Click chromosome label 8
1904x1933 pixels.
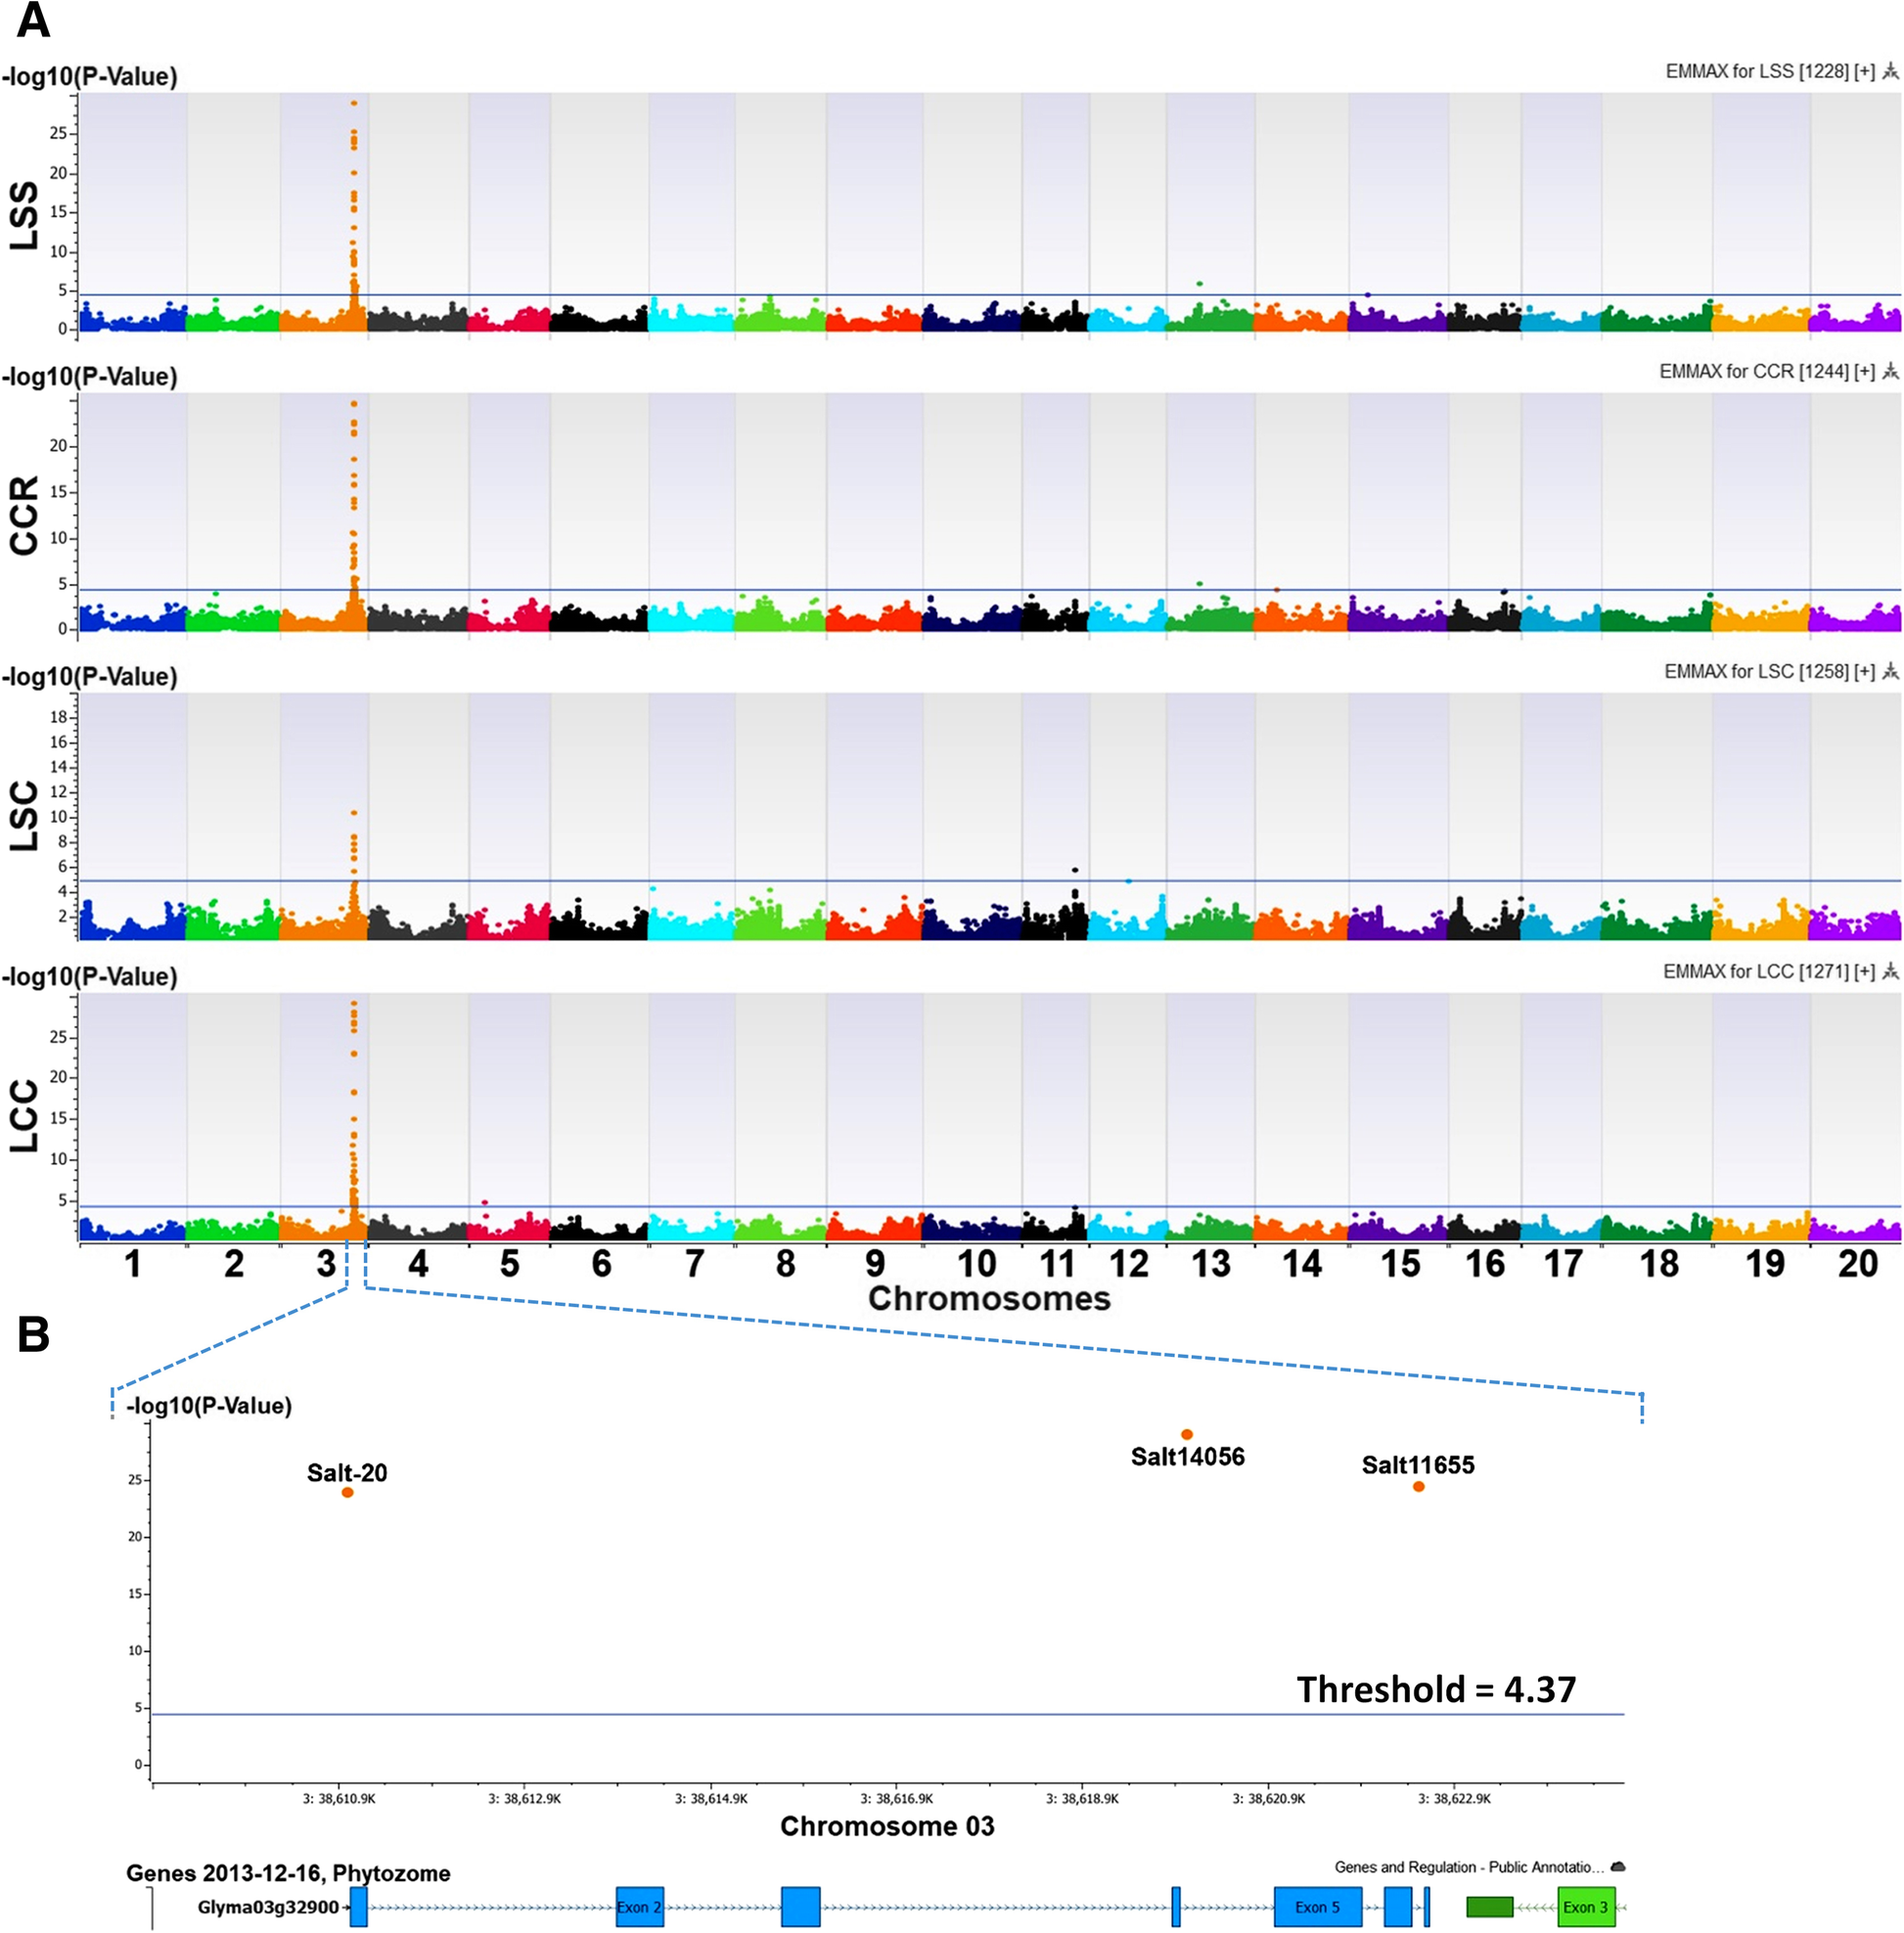(x=785, y=1264)
